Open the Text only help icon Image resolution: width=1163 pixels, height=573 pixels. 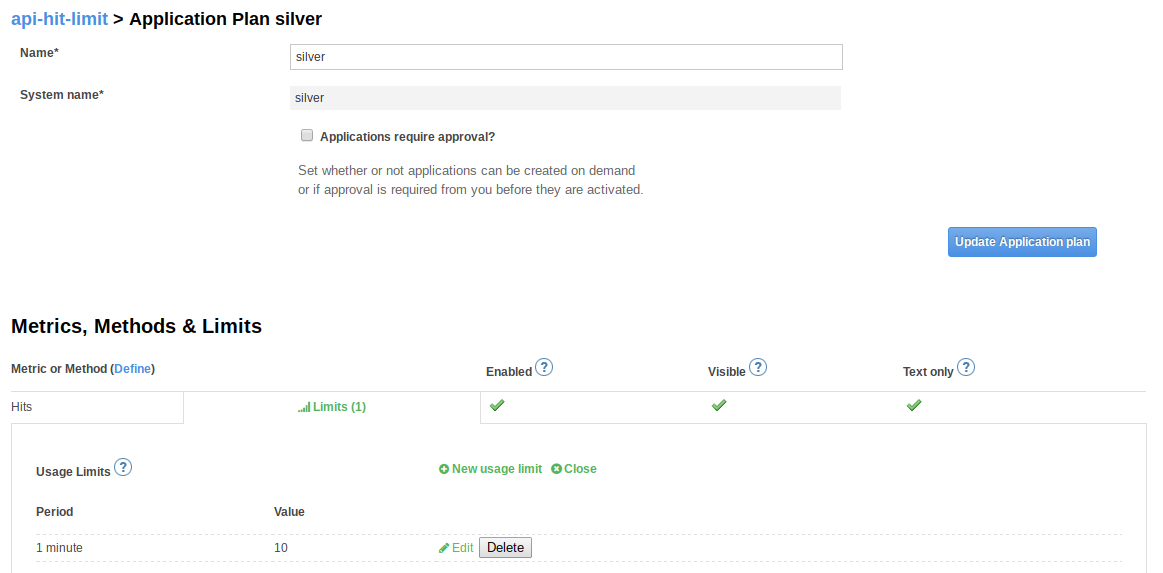point(966,368)
